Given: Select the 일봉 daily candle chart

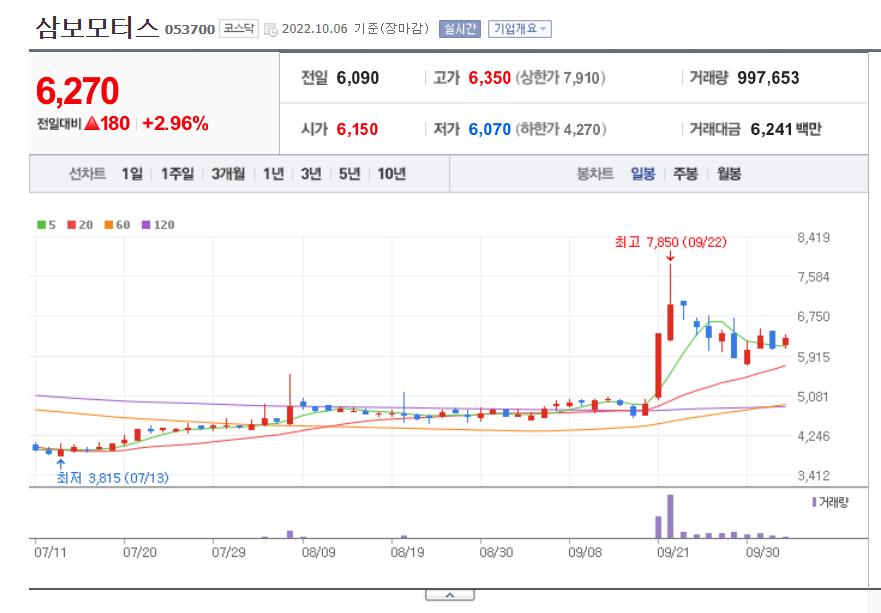Looking at the screenshot, I should (x=643, y=174).
